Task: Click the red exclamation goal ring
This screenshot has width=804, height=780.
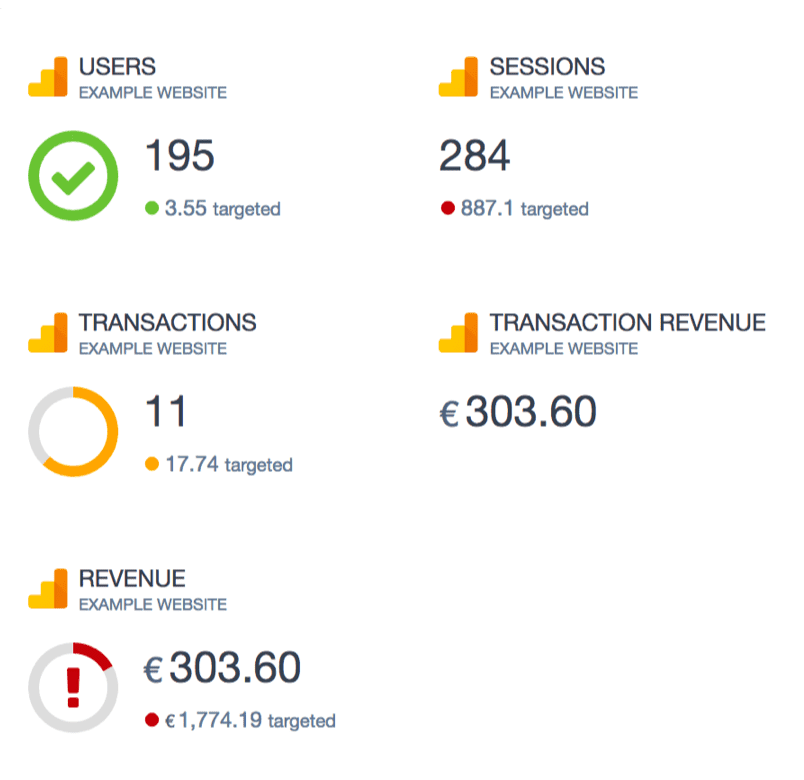Action: point(73,688)
